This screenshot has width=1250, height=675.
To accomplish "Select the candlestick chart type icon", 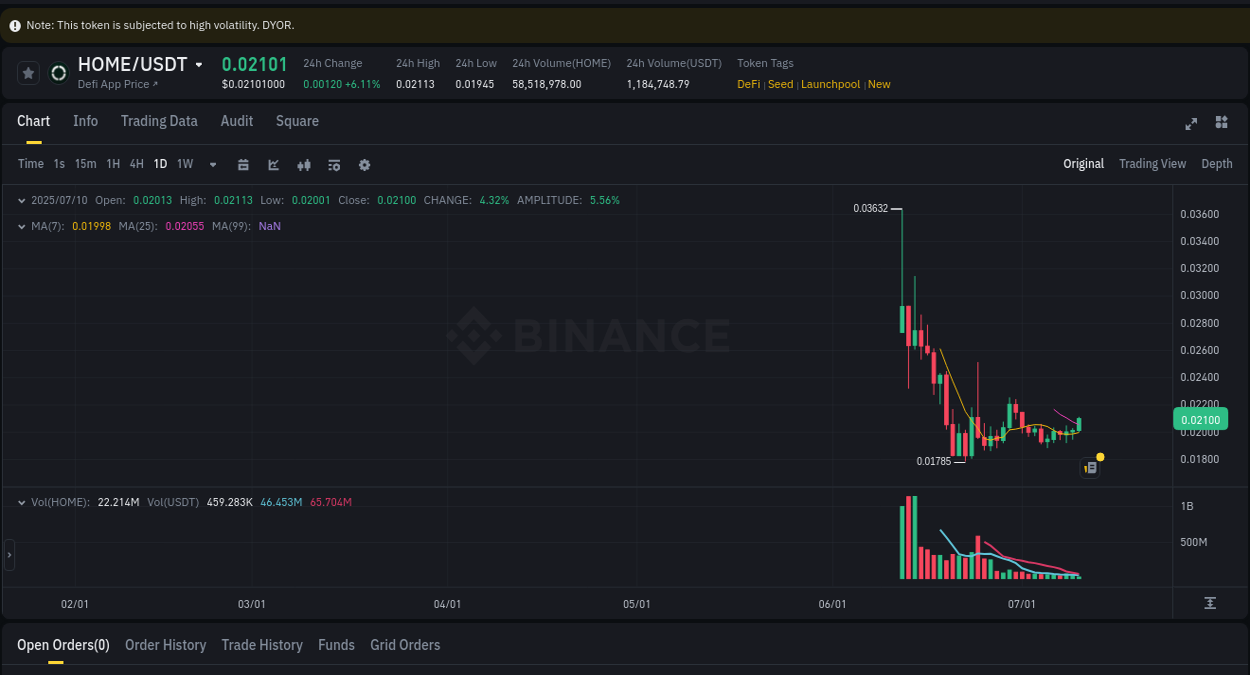I will tap(304, 164).
